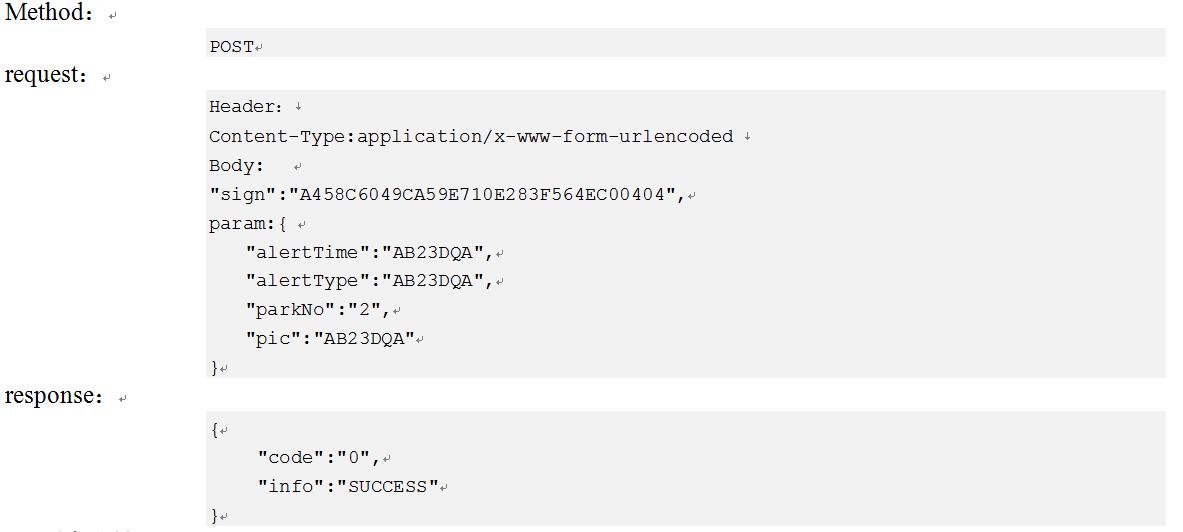Click the opening brace in response block
Image resolution: width=1183 pixels, height=532 pixels.
point(214,430)
